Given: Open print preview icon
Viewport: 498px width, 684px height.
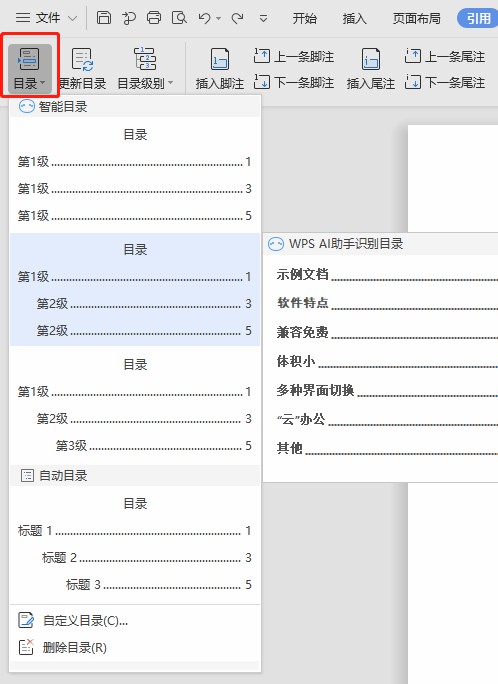Looking at the screenshot, I should (179, 18).
